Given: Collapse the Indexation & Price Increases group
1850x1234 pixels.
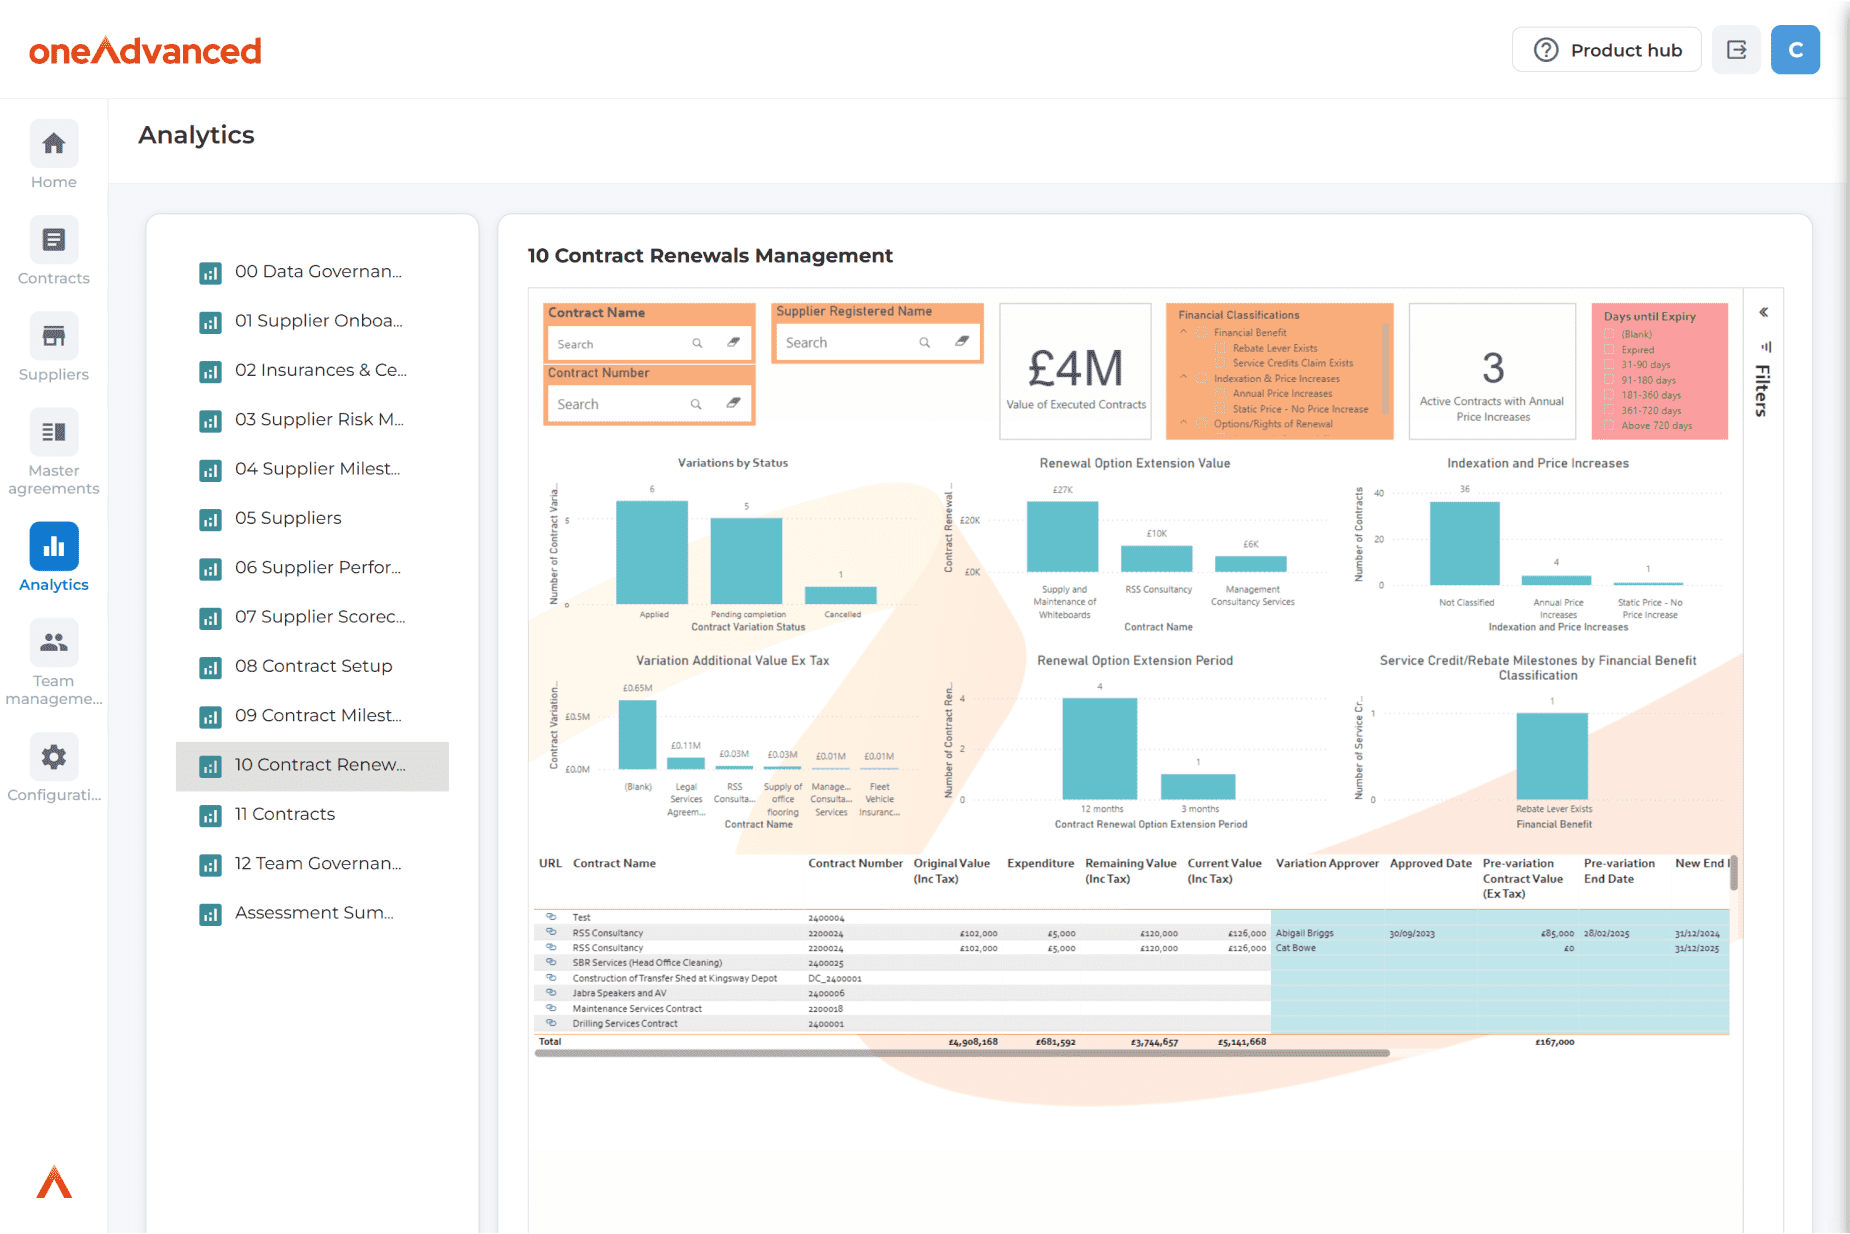Looking at the screenshot, I should [1184, 378].
